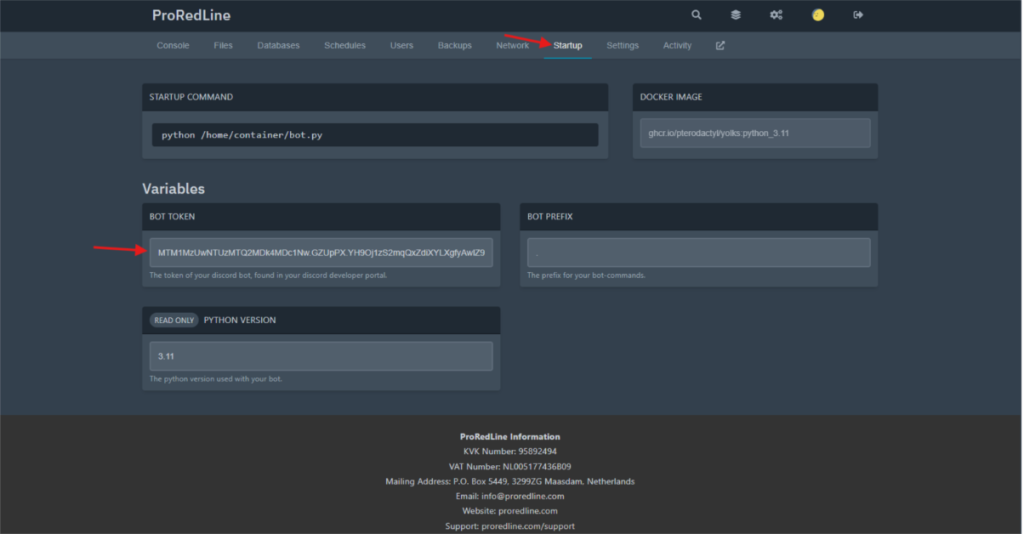Click the ProRedLine logo text
Screen dimensions: 1024x534
191,15
